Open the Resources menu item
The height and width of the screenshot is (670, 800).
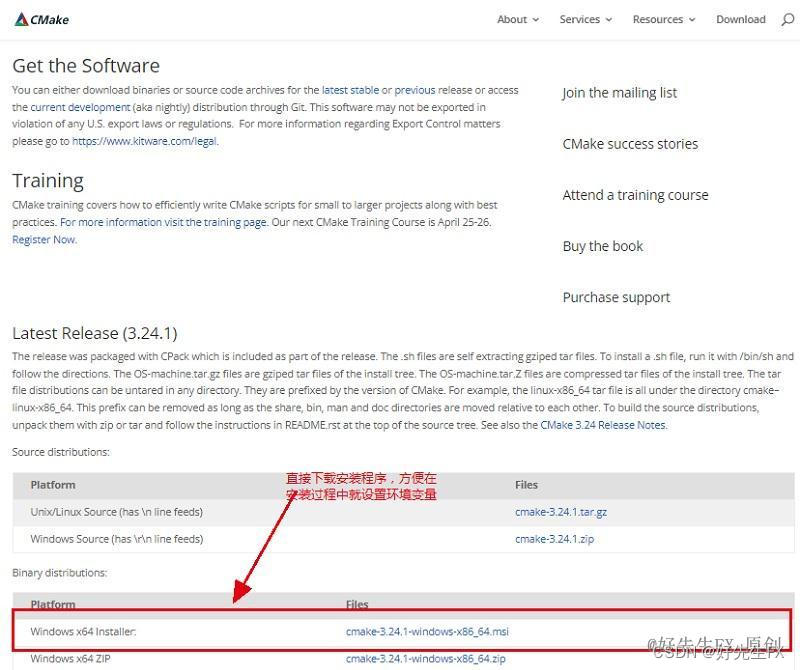tap(658, 19)
